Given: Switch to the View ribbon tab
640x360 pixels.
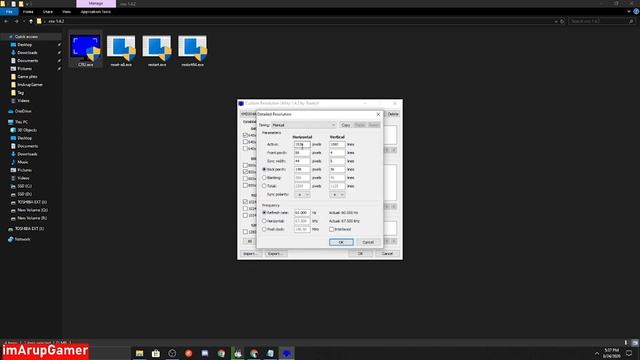Looking at the screenshot, I should tap(66, 12).
